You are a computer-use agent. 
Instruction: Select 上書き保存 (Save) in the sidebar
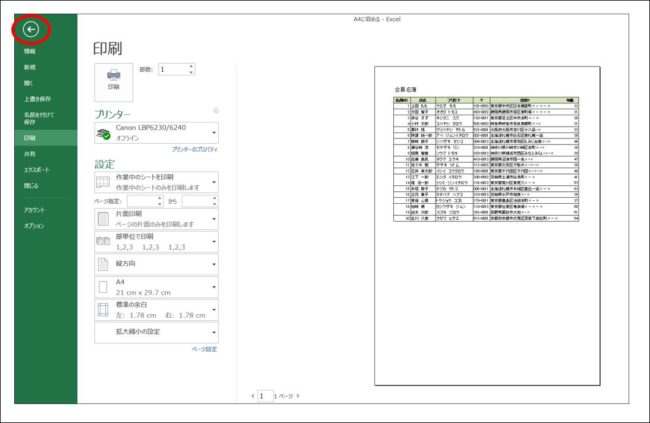[37, 99]
